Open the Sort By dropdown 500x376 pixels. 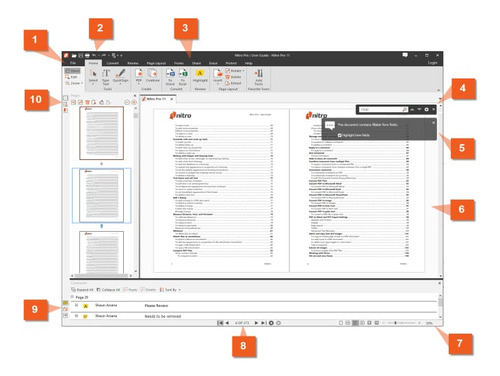170,290
